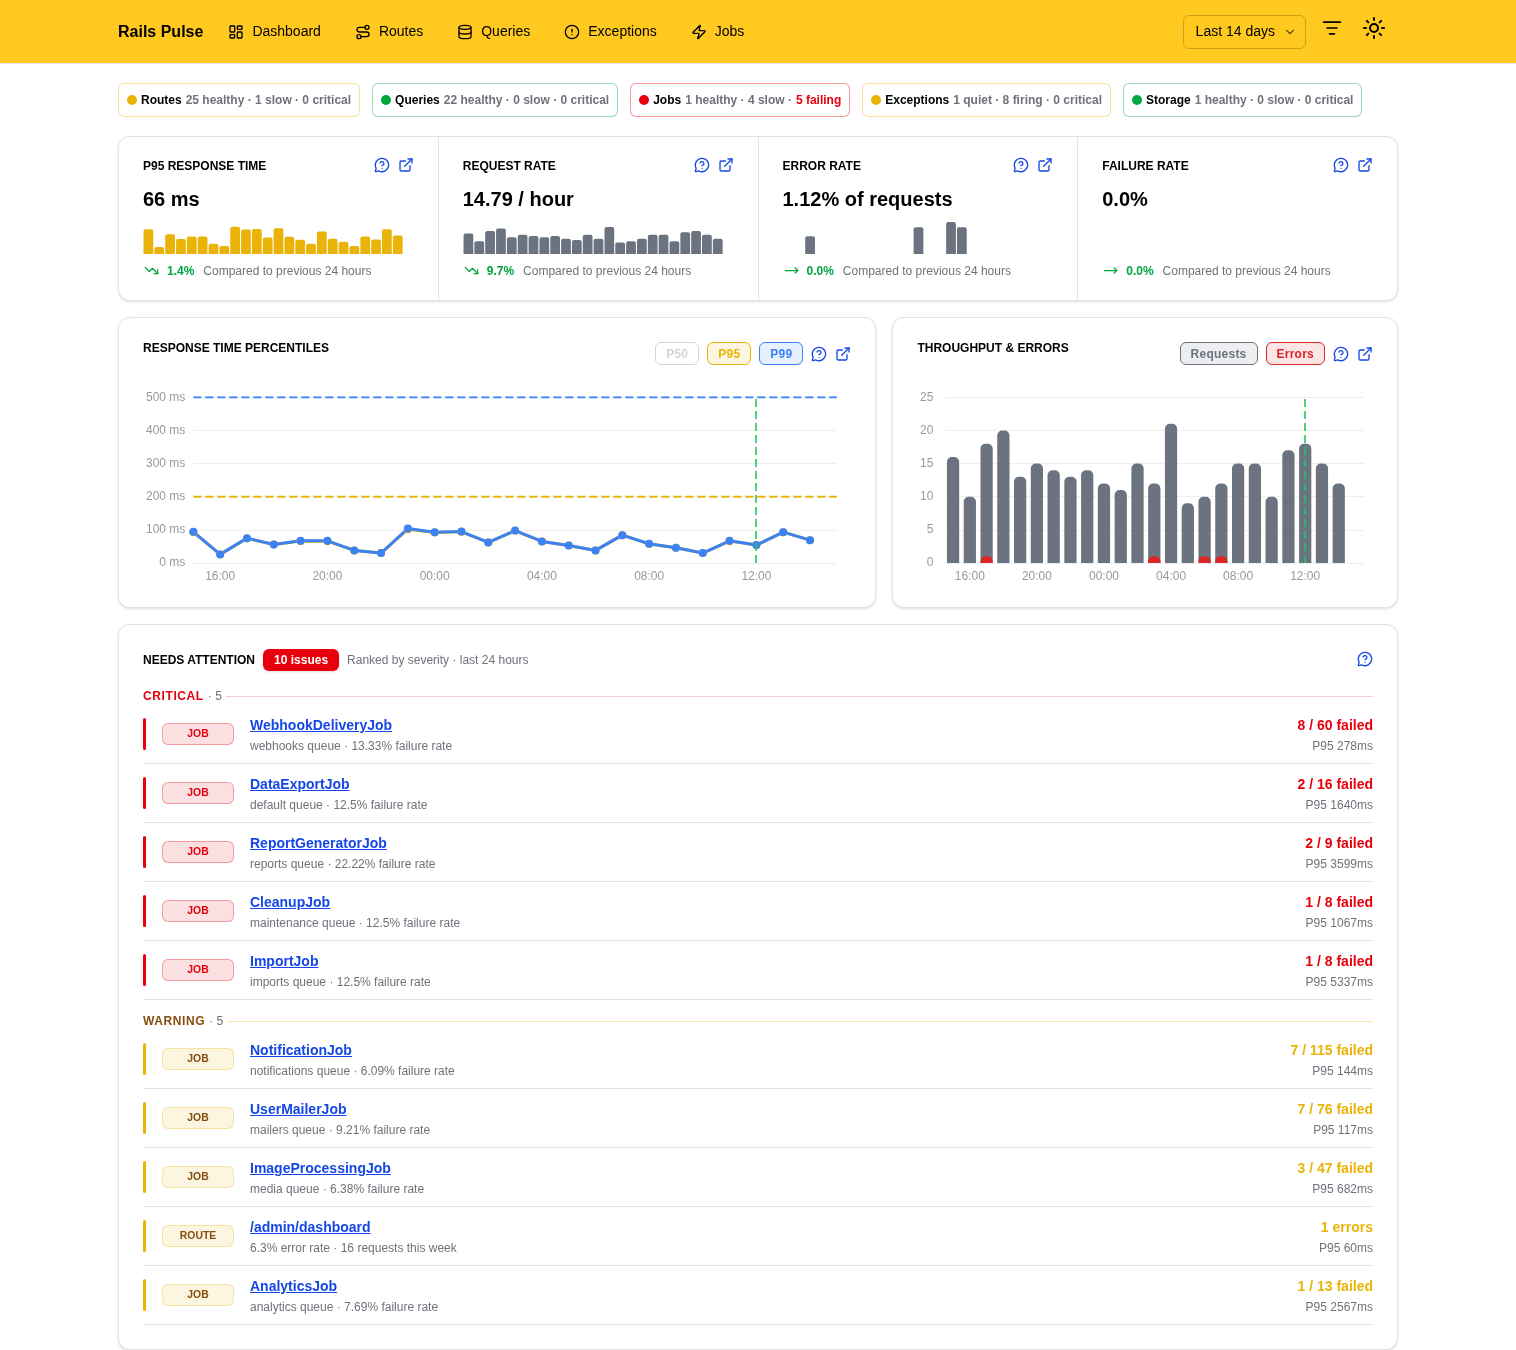Open the Exceptions section
This screenshot has height=1350, width=1516.
pyautogui.click(x=610, y=31)
